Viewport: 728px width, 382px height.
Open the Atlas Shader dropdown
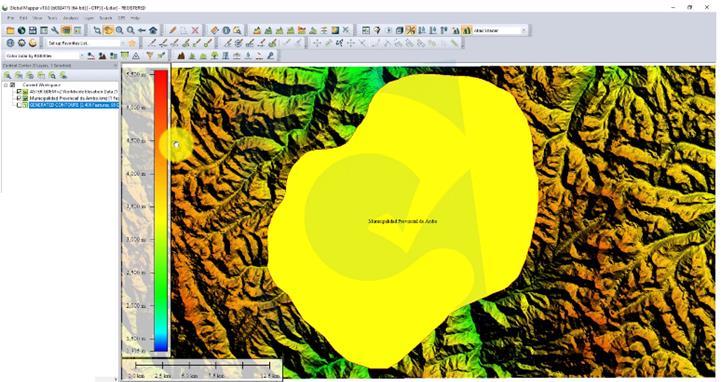point(500,30)
